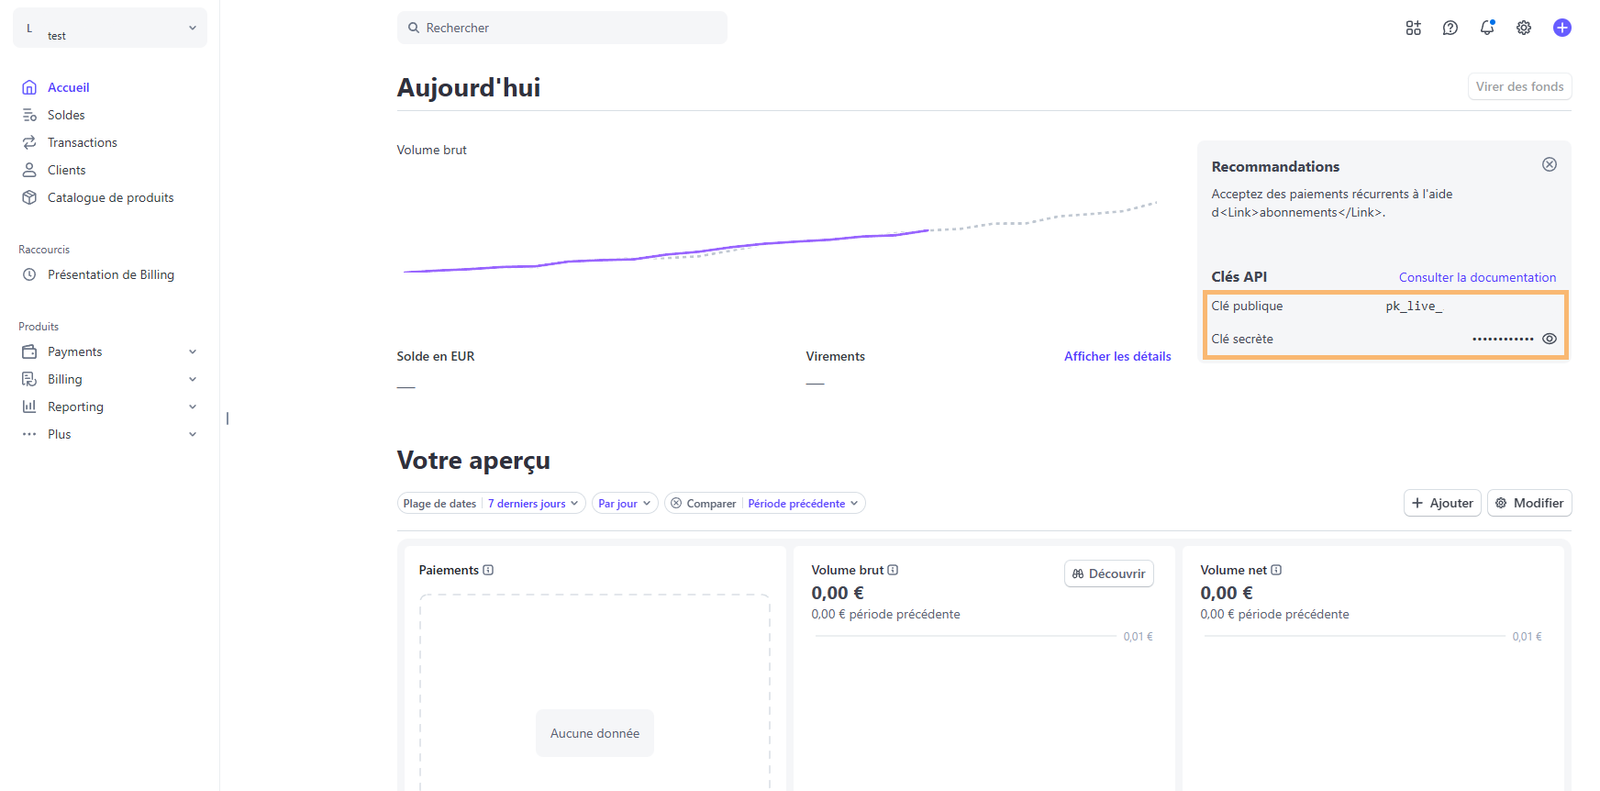
Task: Open the notifications bell
Action: 1486,27
